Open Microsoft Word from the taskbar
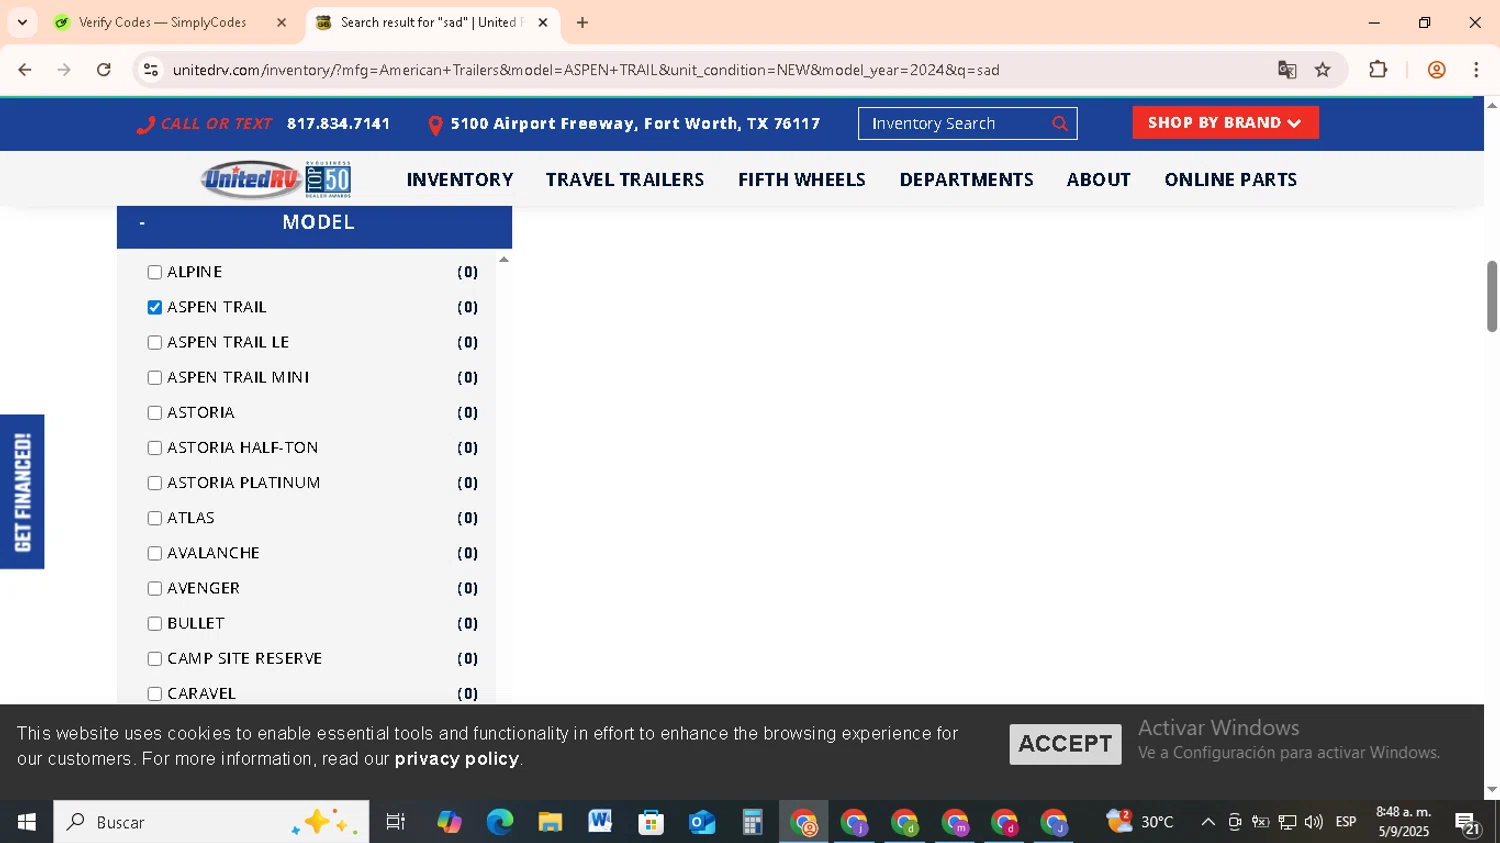1500x843 pixels. [x=600, y=822]
